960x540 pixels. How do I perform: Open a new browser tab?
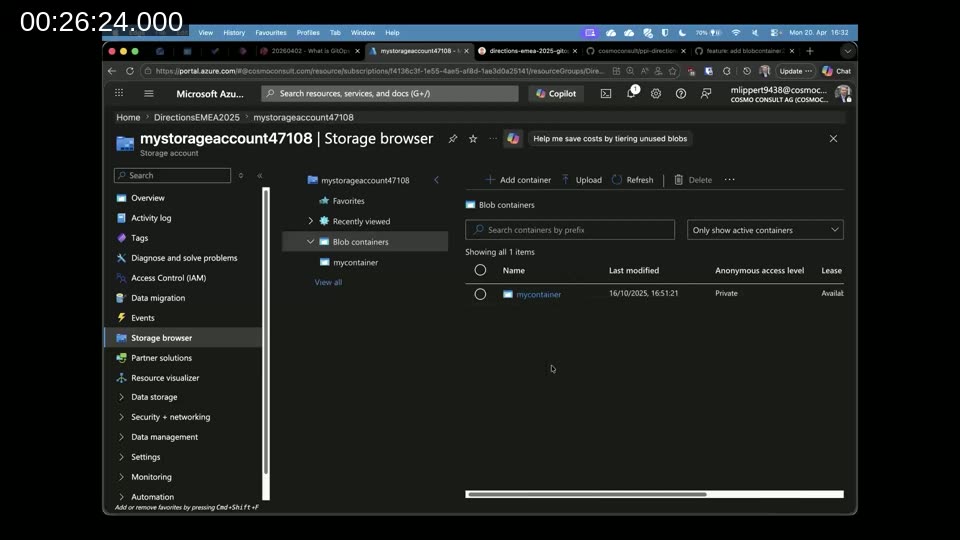coord(810,51)
